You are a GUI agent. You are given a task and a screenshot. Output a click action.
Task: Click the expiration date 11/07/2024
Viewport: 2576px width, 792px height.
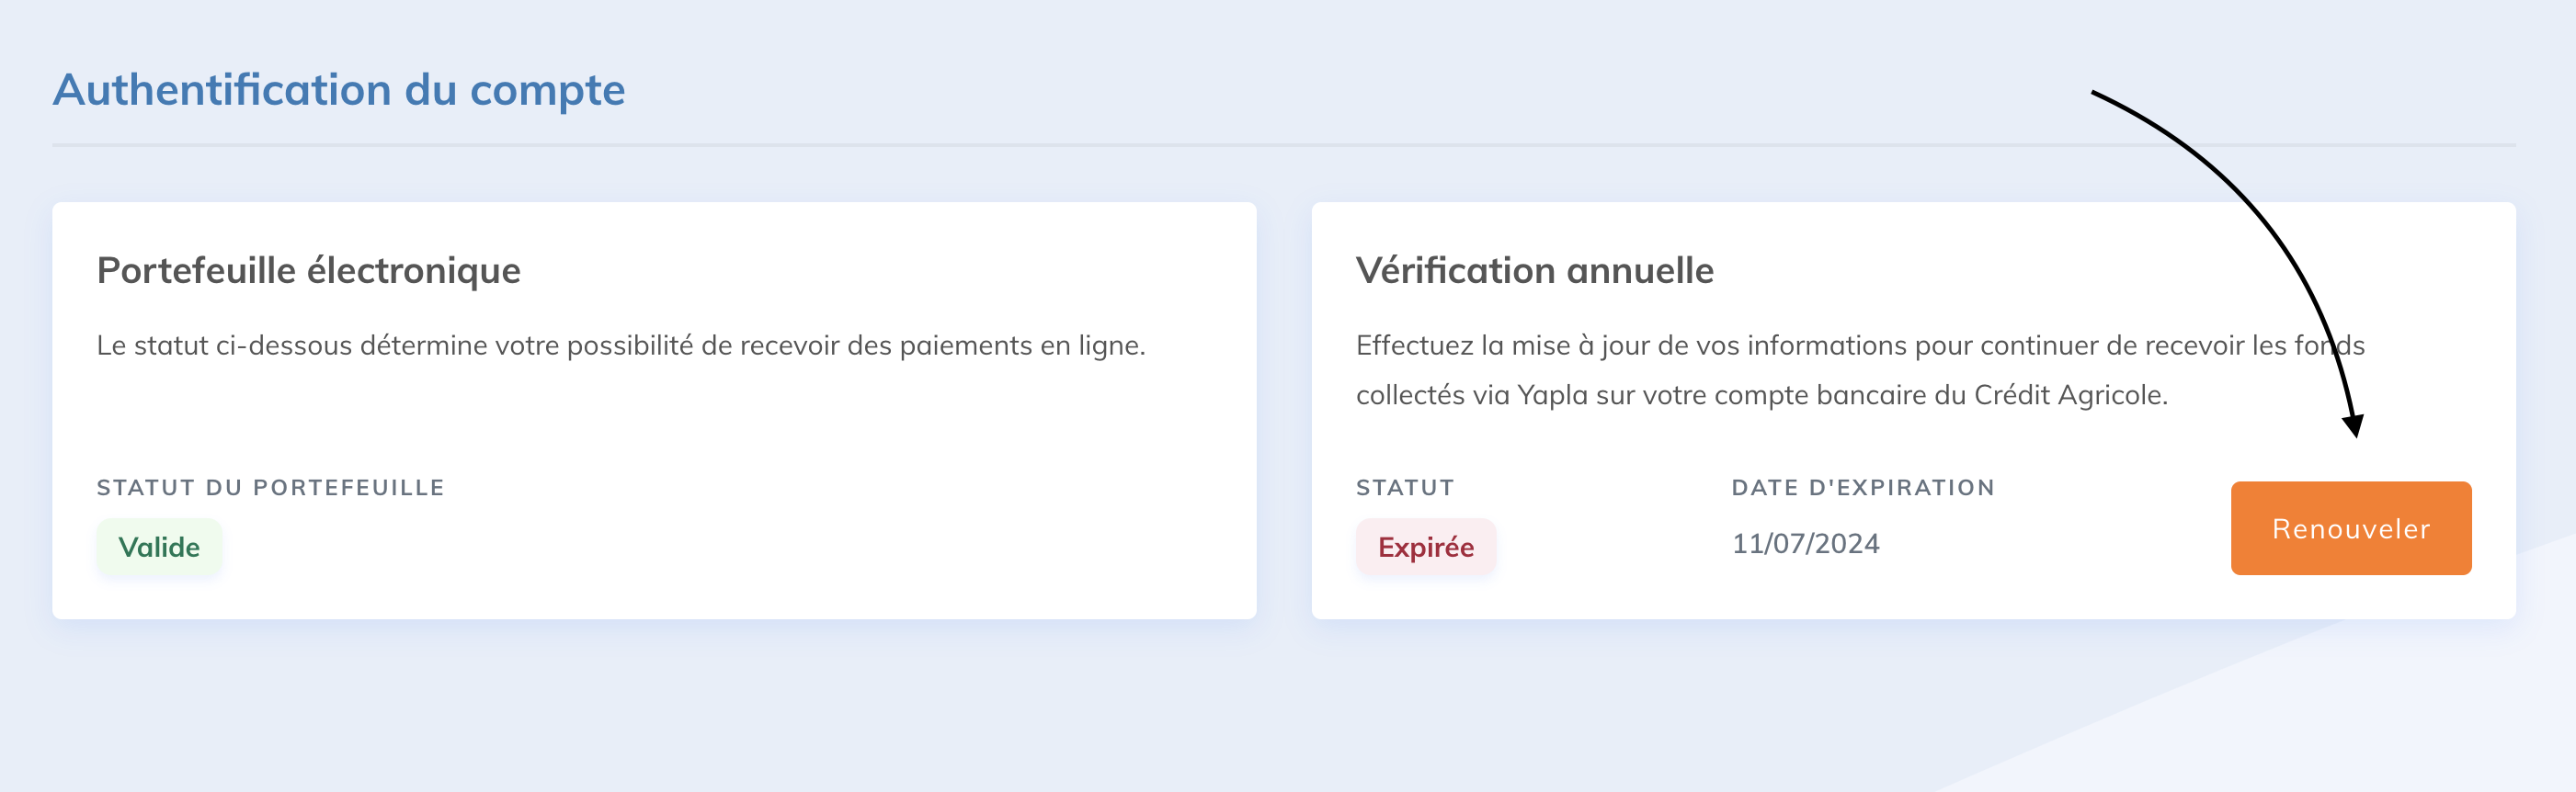click(1805, 543)
